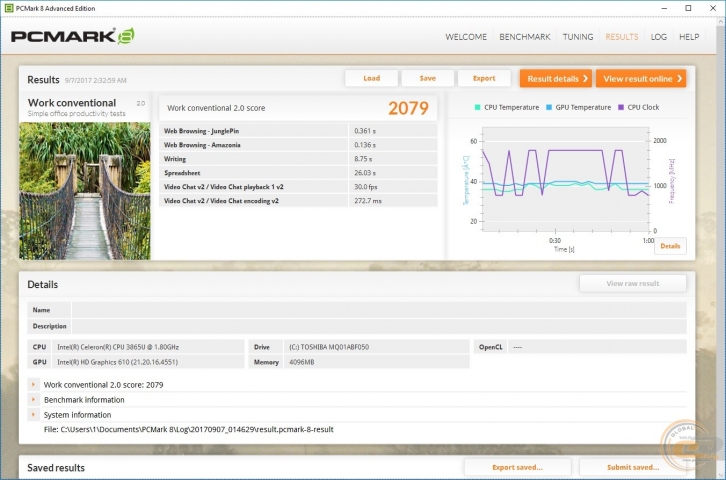The image size is (726, 480).
Task: Click the Load button
Action: click(371, 78)
